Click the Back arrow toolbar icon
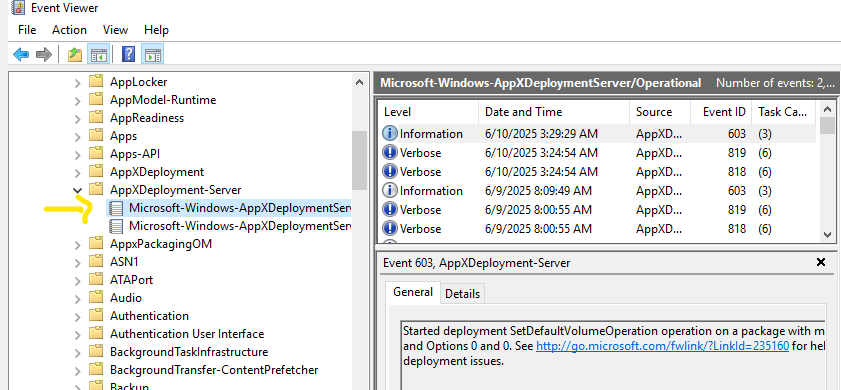The width and height of the screenshot is (841, 390). point(21,54)
